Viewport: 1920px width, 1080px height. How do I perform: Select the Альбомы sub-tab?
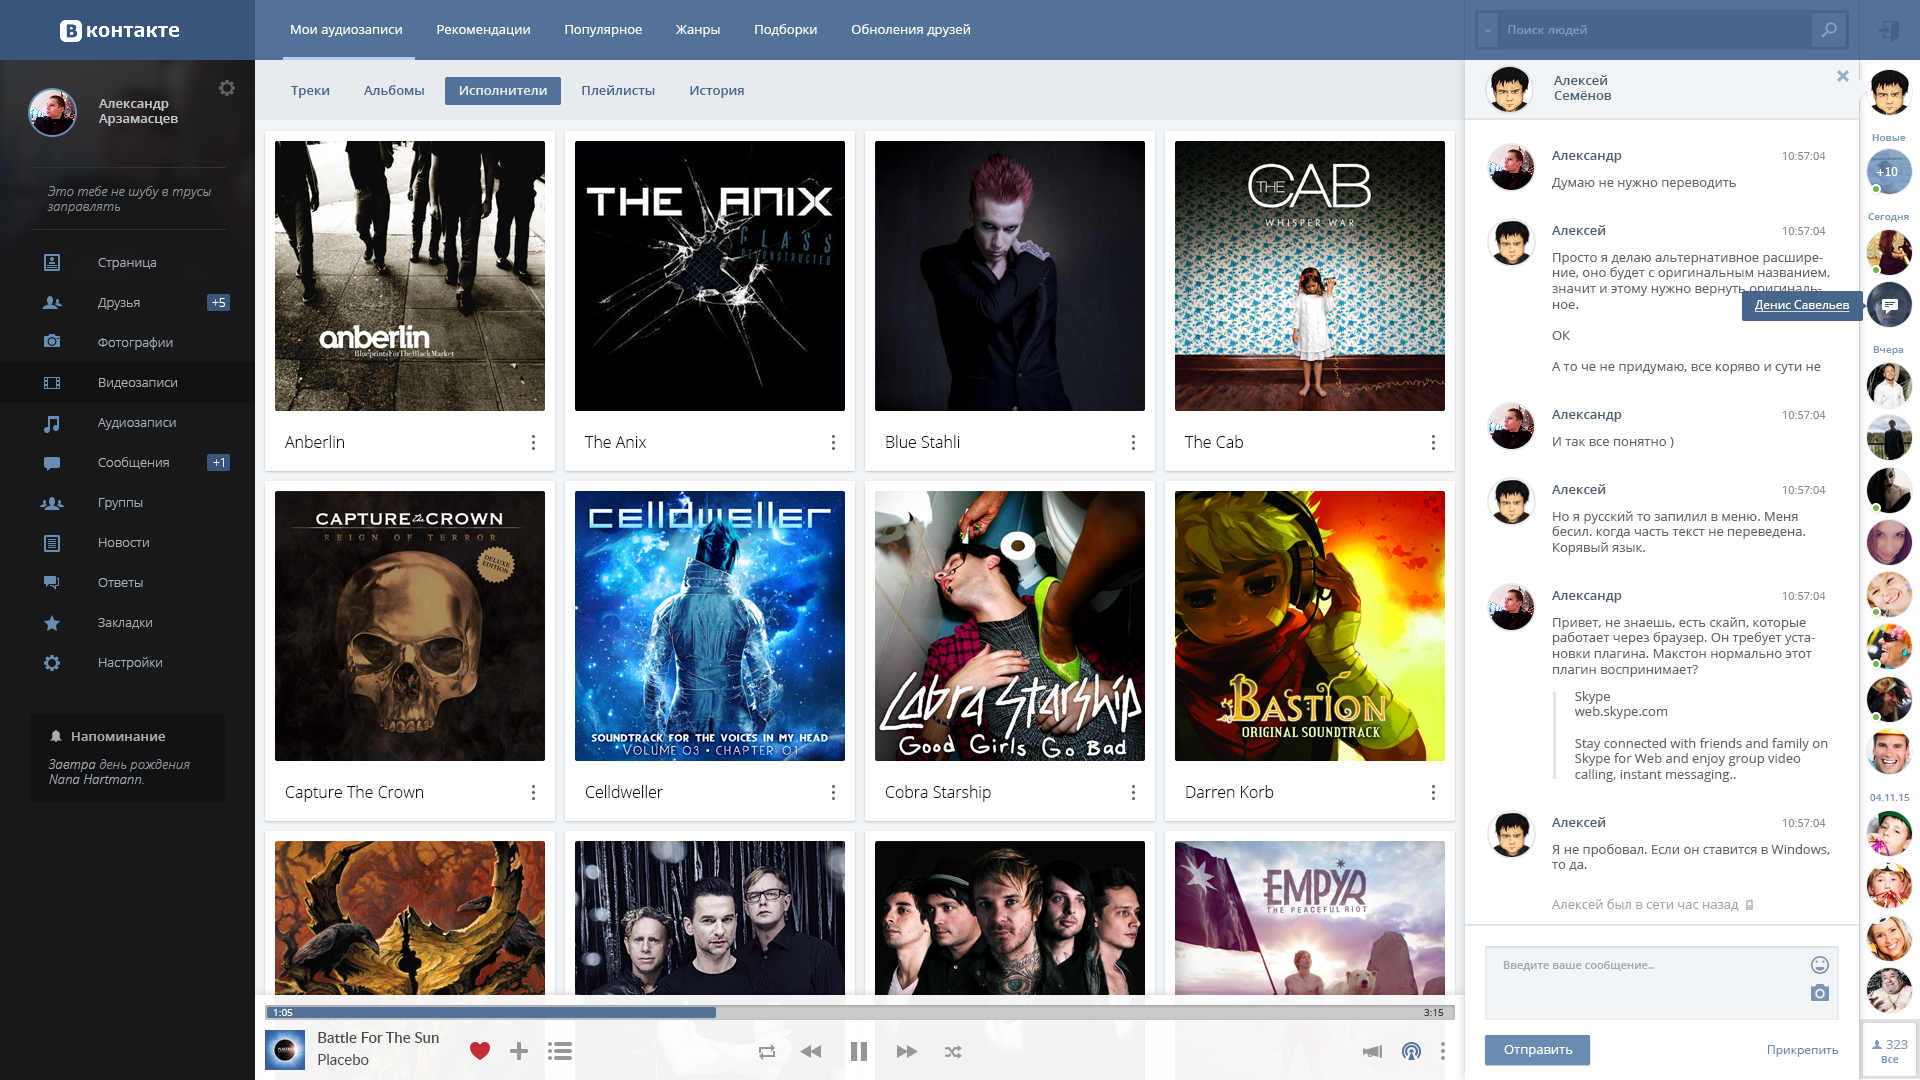coord(394,90)
